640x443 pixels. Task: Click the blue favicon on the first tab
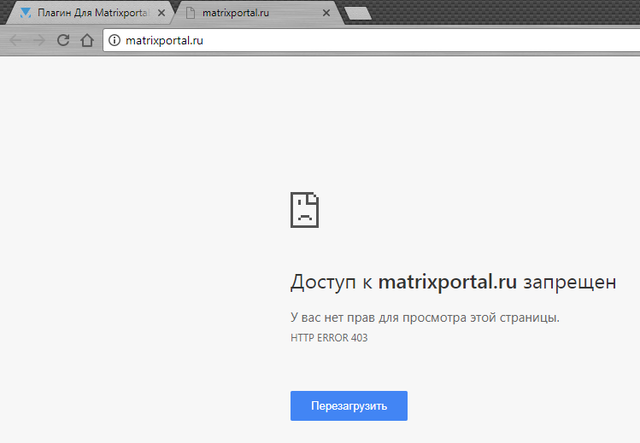click(x=25, y=13)
